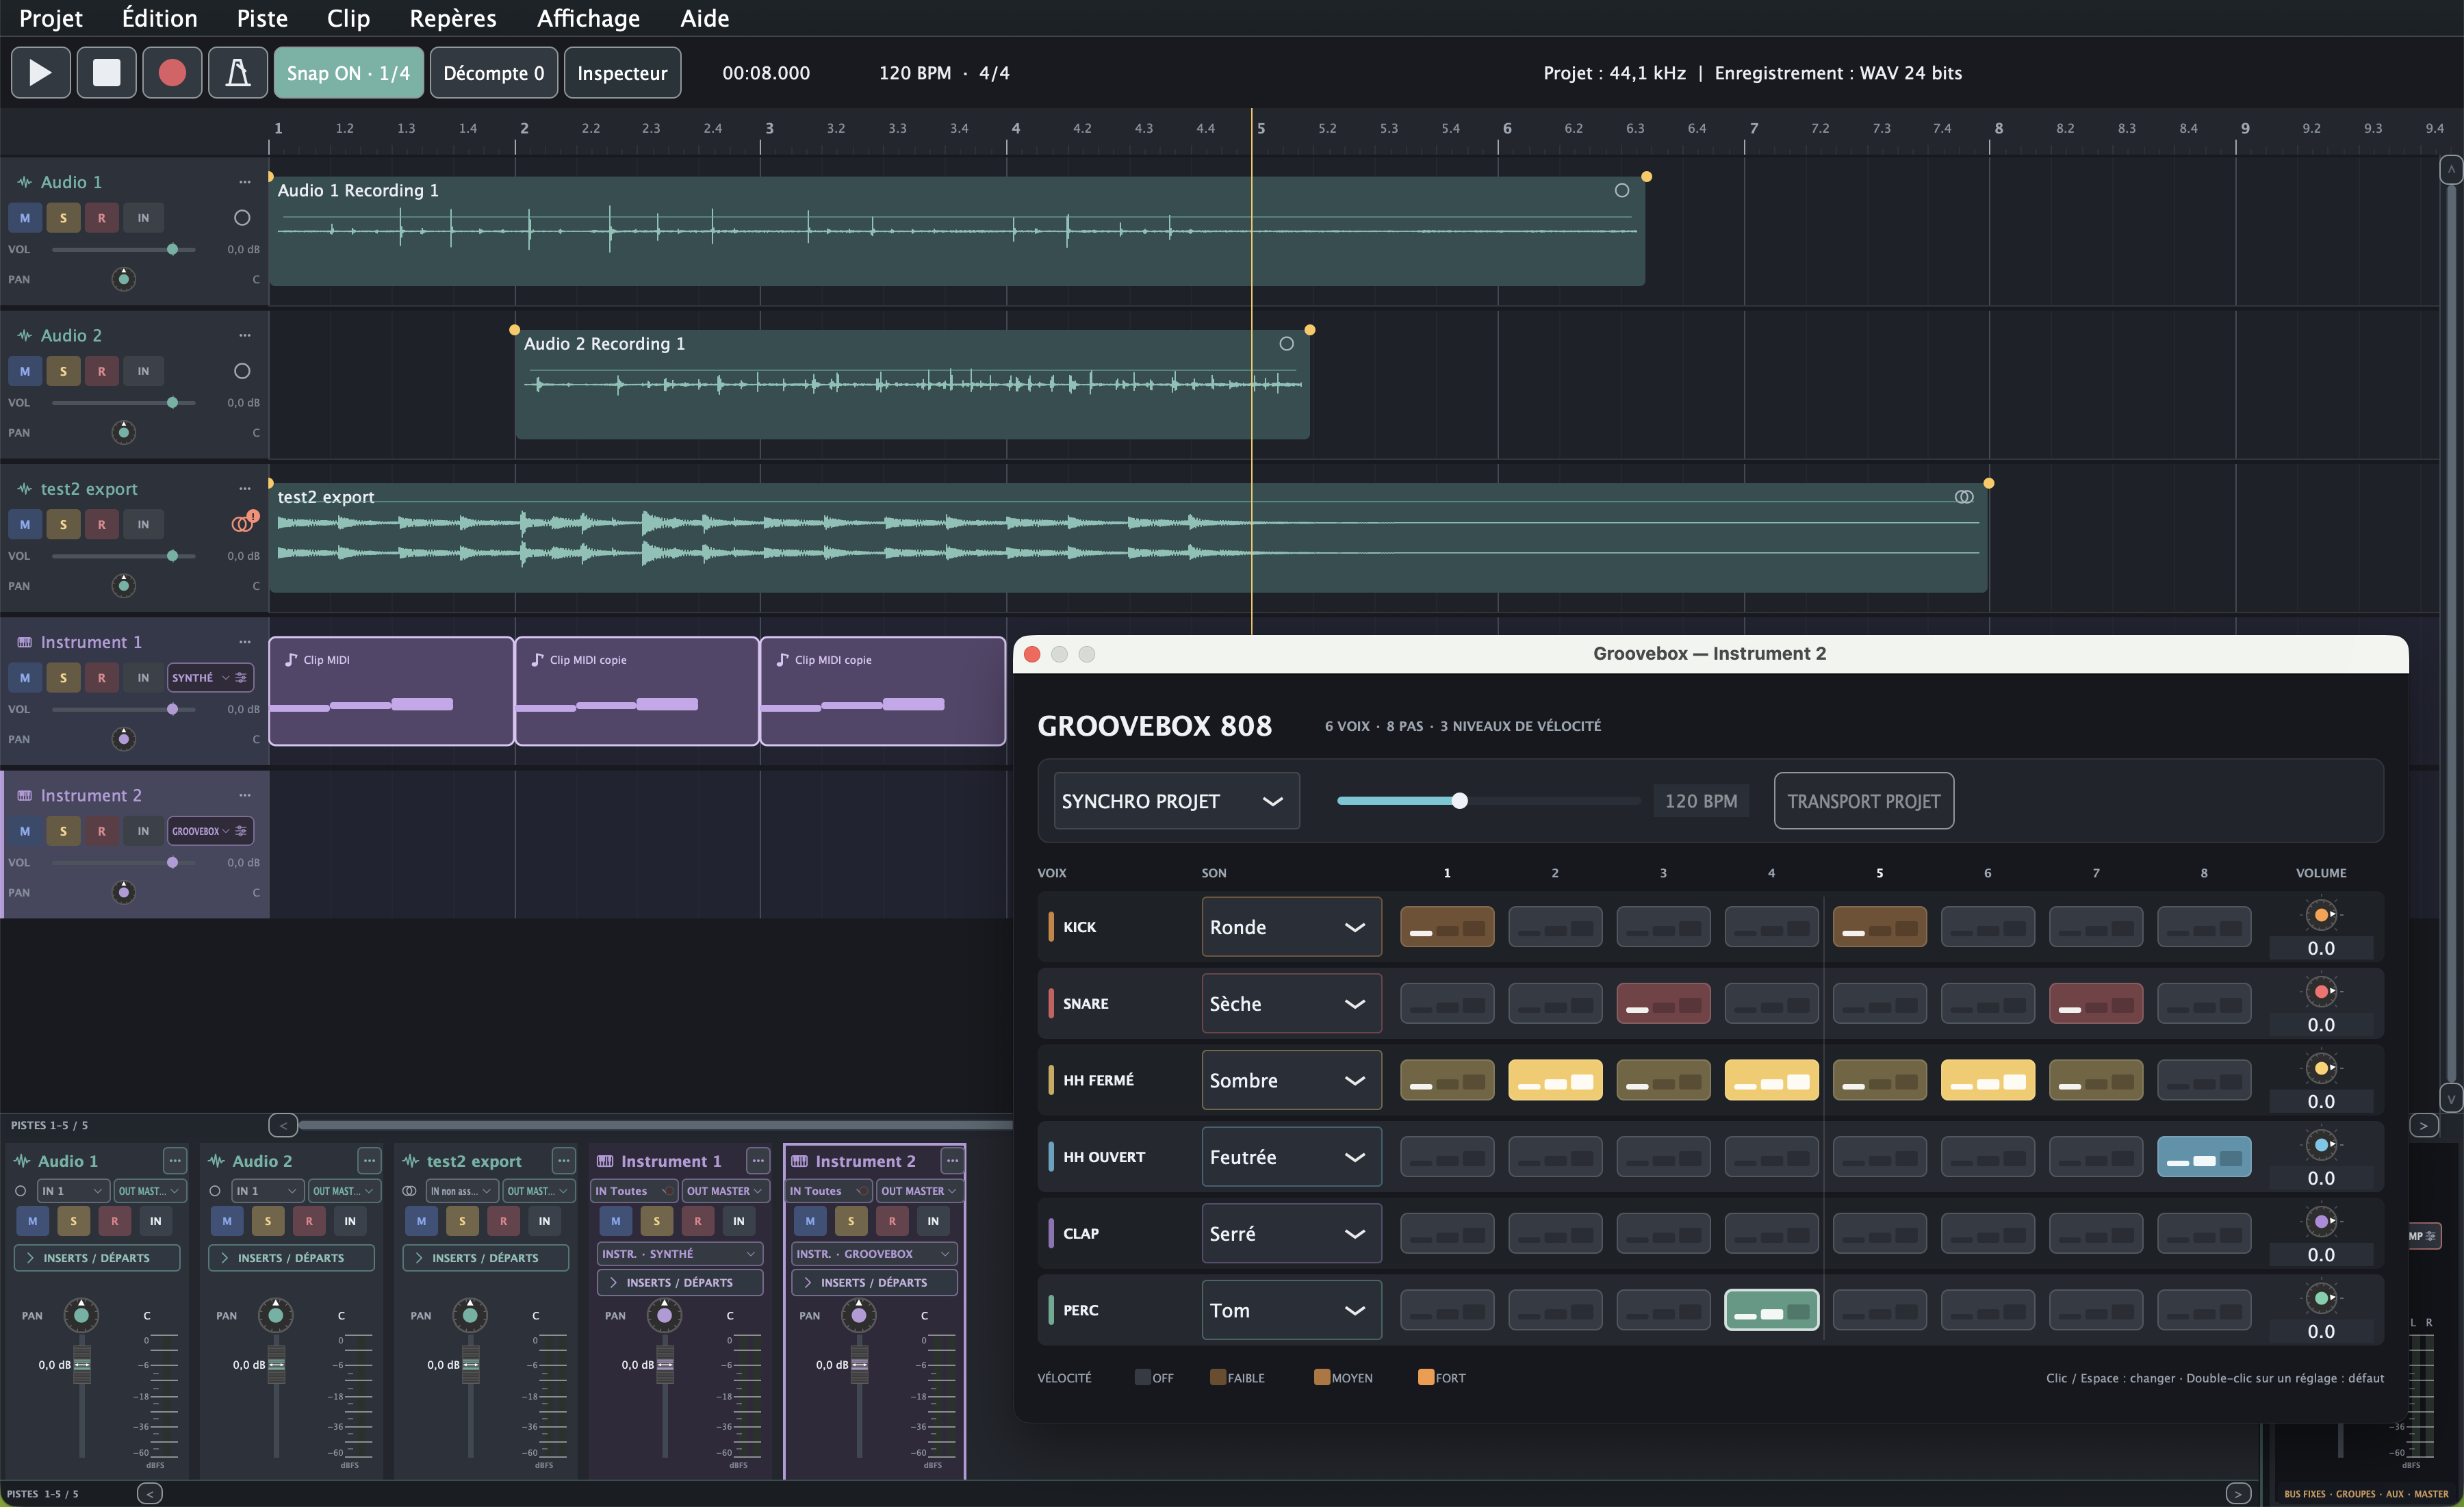Click the vertical scroll-up arrow in arrangement
The height and width of the screenshot is (1507, 2464).
2451,169
